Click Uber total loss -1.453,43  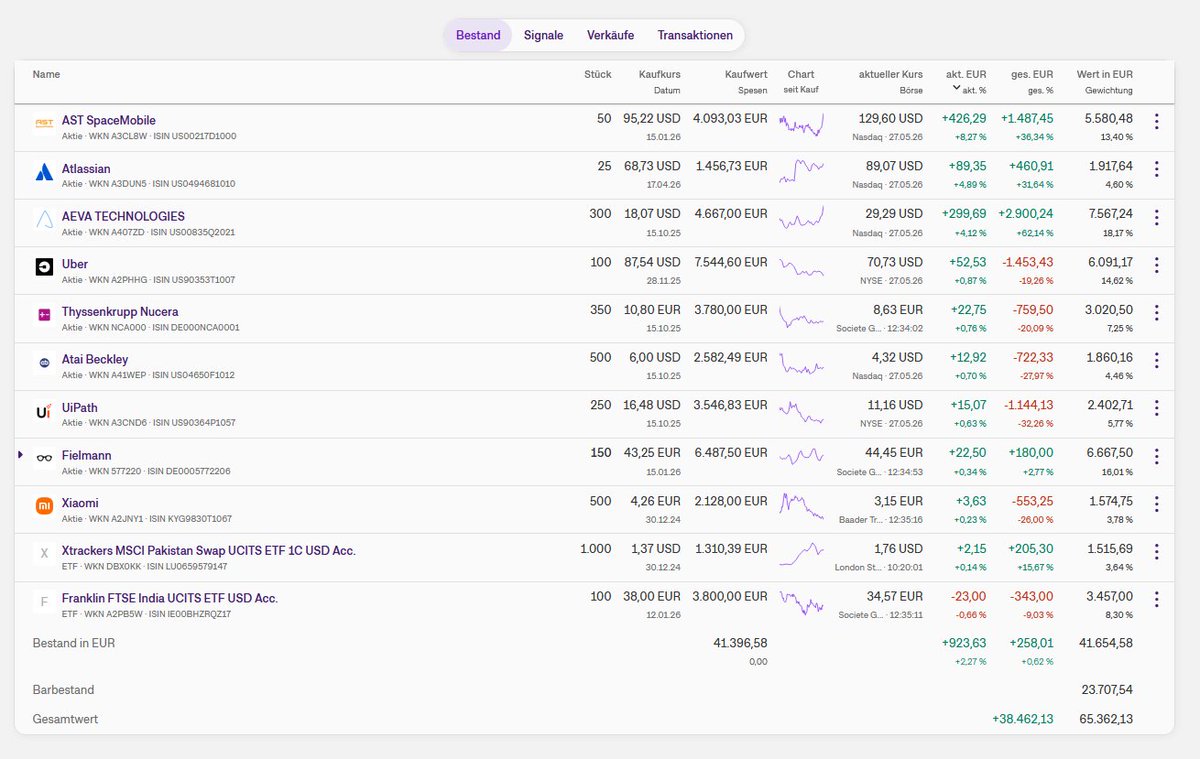[1027, 262]
